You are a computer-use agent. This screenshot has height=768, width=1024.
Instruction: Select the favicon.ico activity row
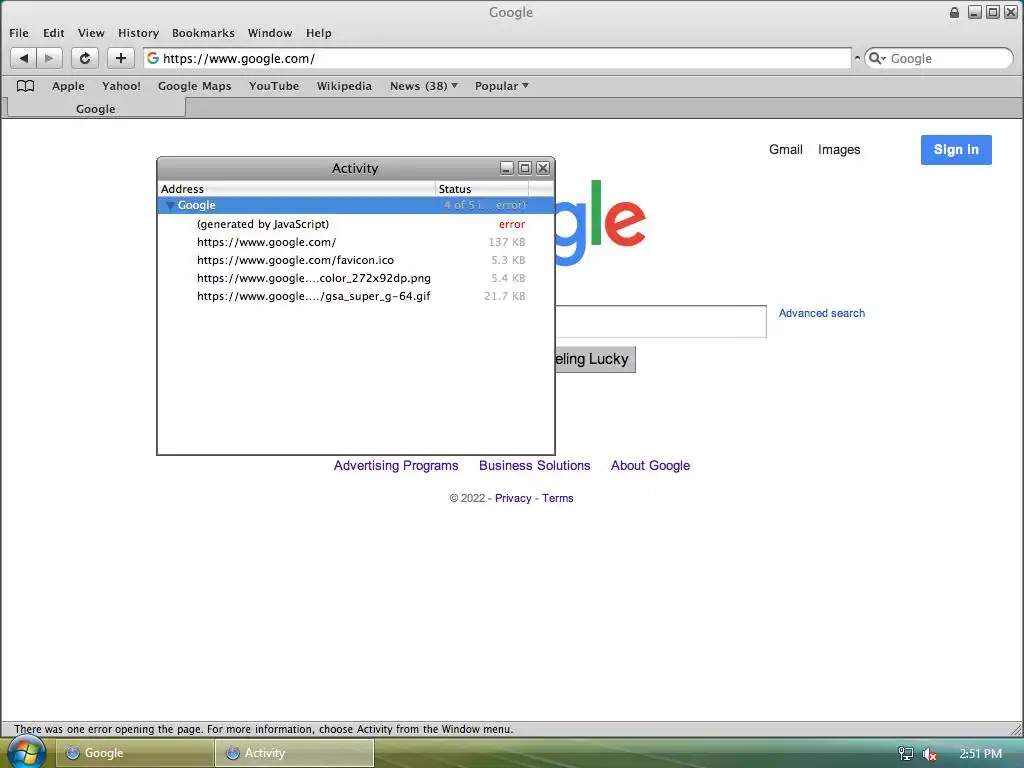coord(356,260)
